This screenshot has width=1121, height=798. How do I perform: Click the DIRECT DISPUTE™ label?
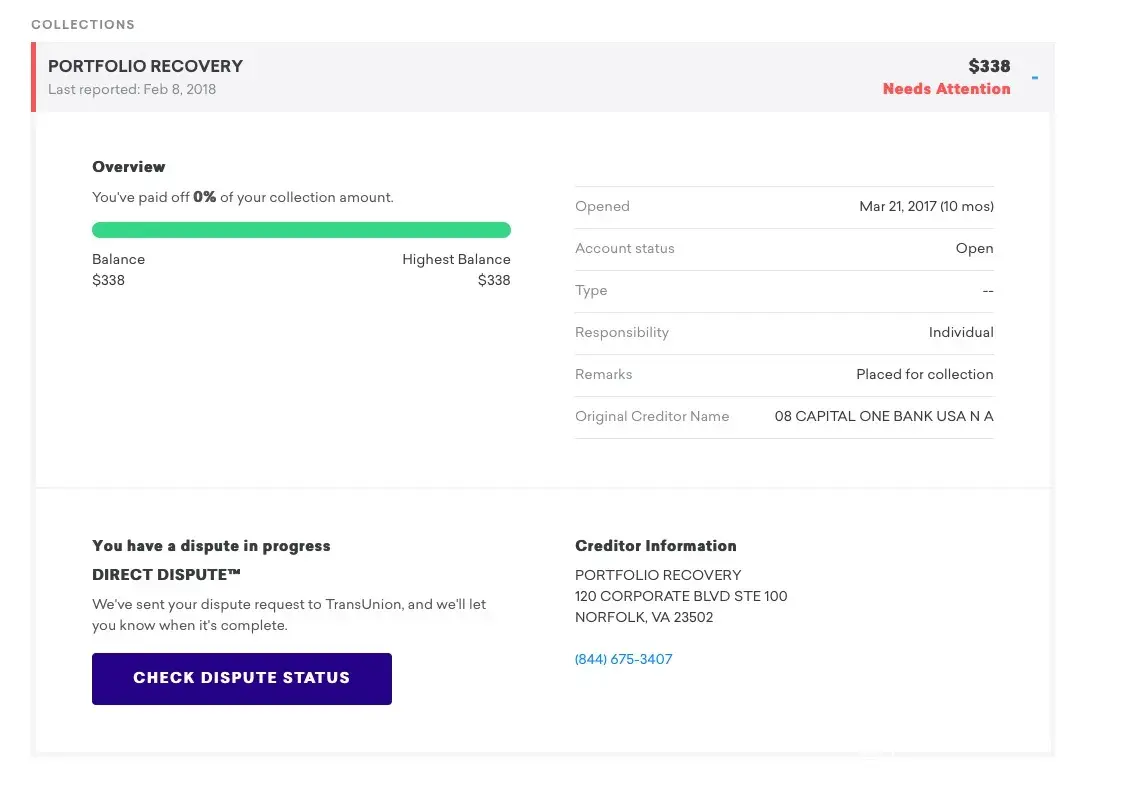[x=166, y=575]
